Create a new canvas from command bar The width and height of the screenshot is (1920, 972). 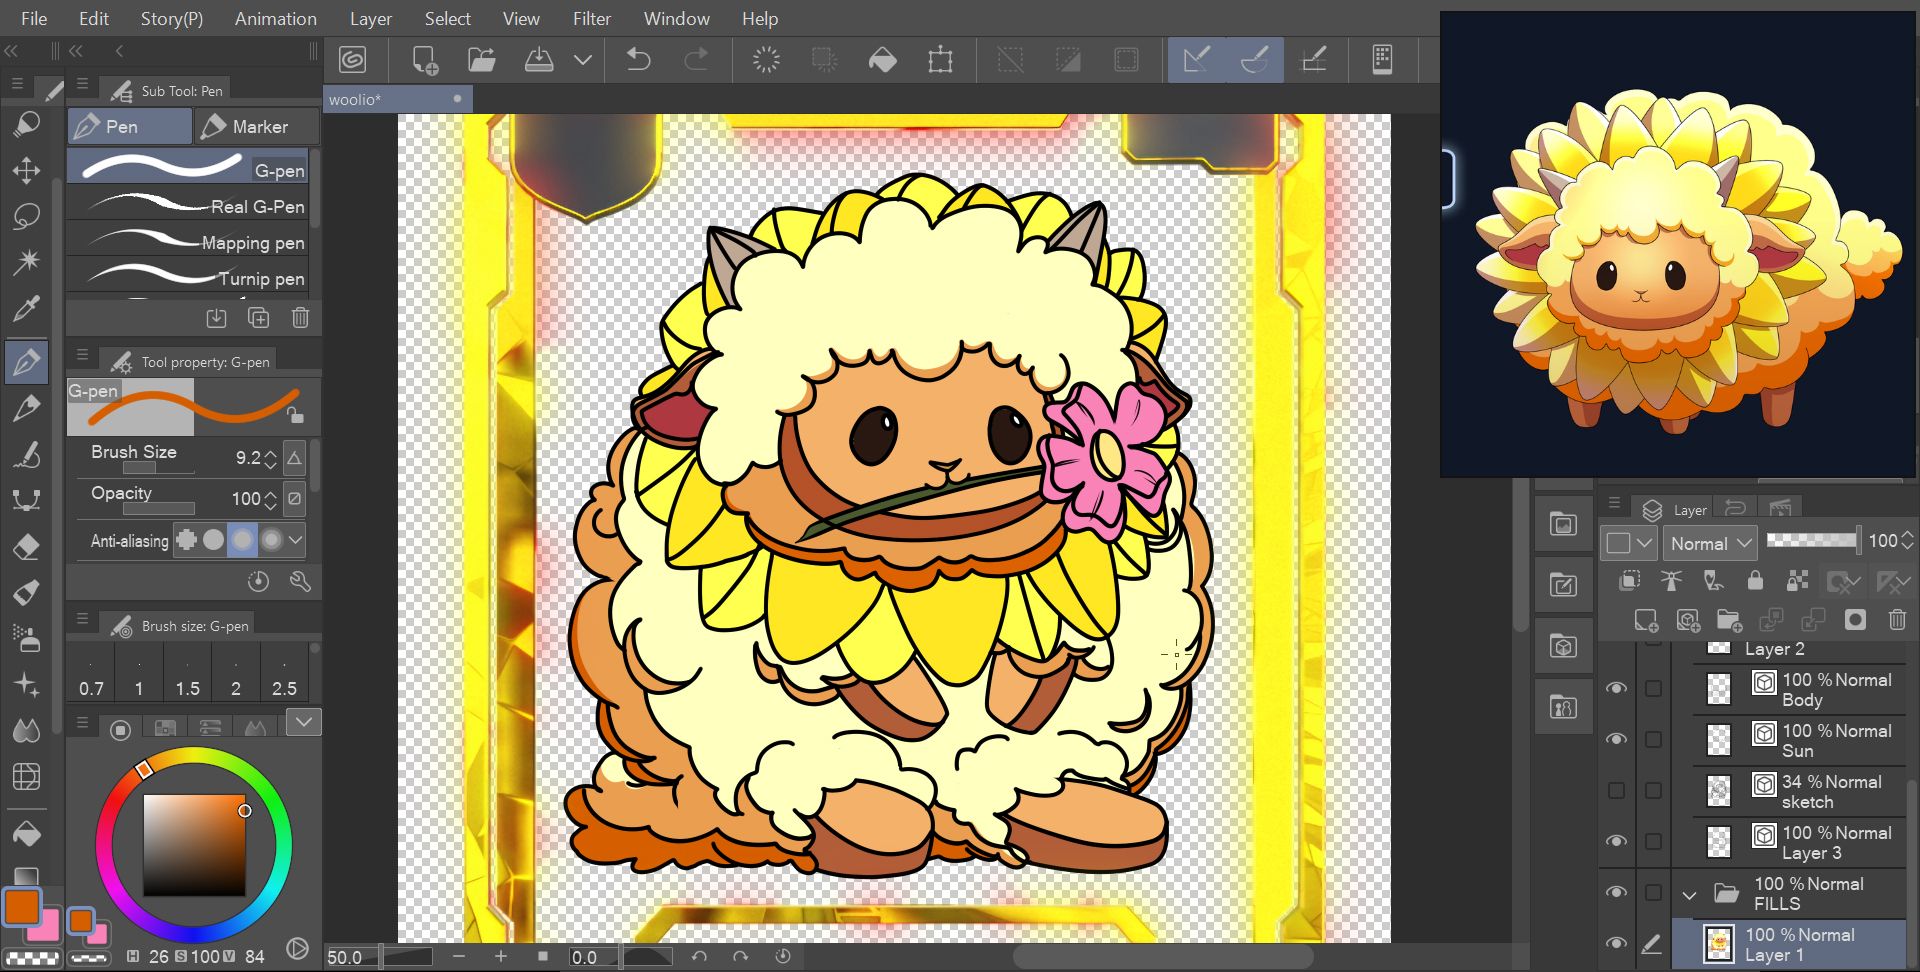tap(425, 60)
